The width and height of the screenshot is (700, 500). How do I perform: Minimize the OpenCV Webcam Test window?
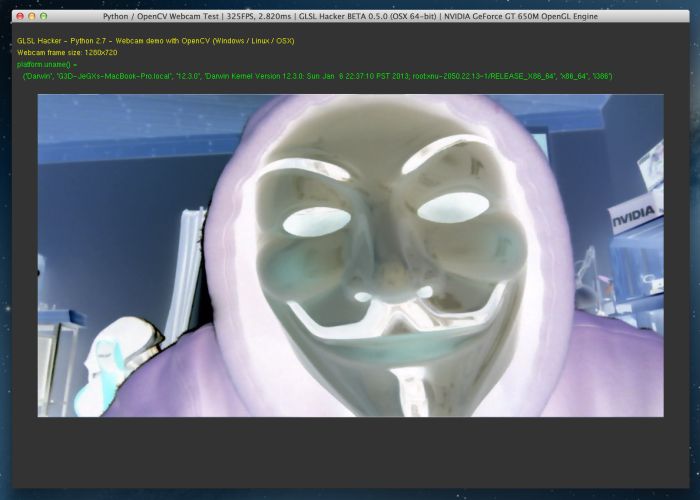pos(32,16)
